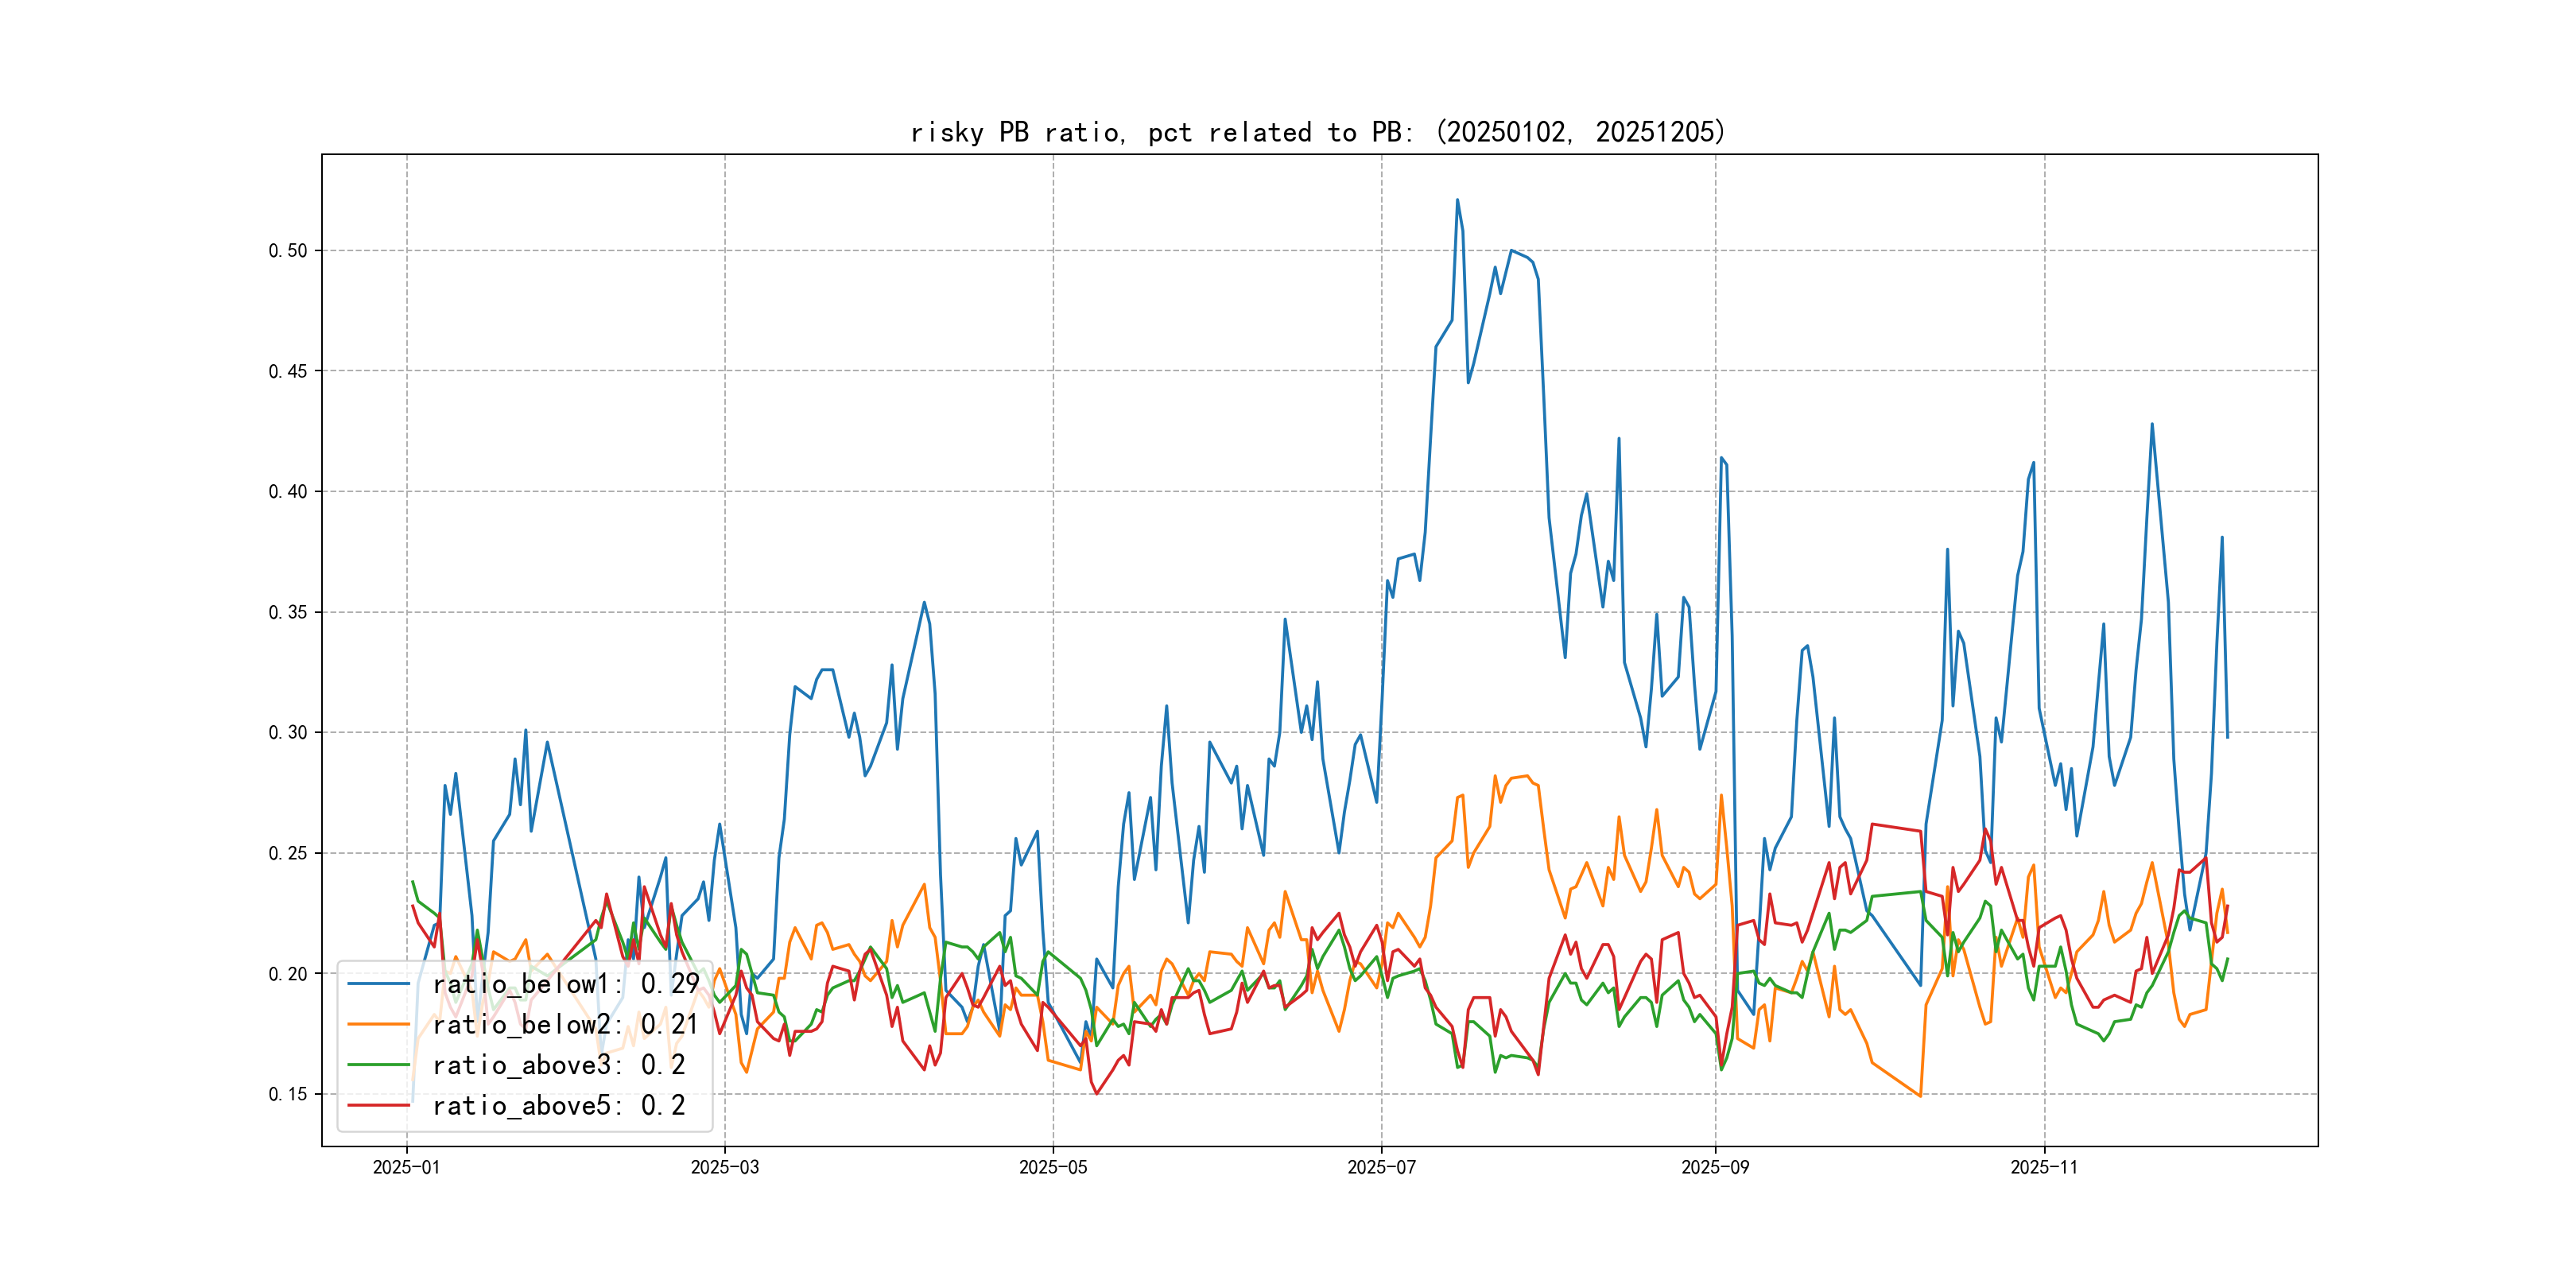Screen dimensions: 2576x1288
Task: Click the 0.50 y-axis tick label
Action: [287, 251]
